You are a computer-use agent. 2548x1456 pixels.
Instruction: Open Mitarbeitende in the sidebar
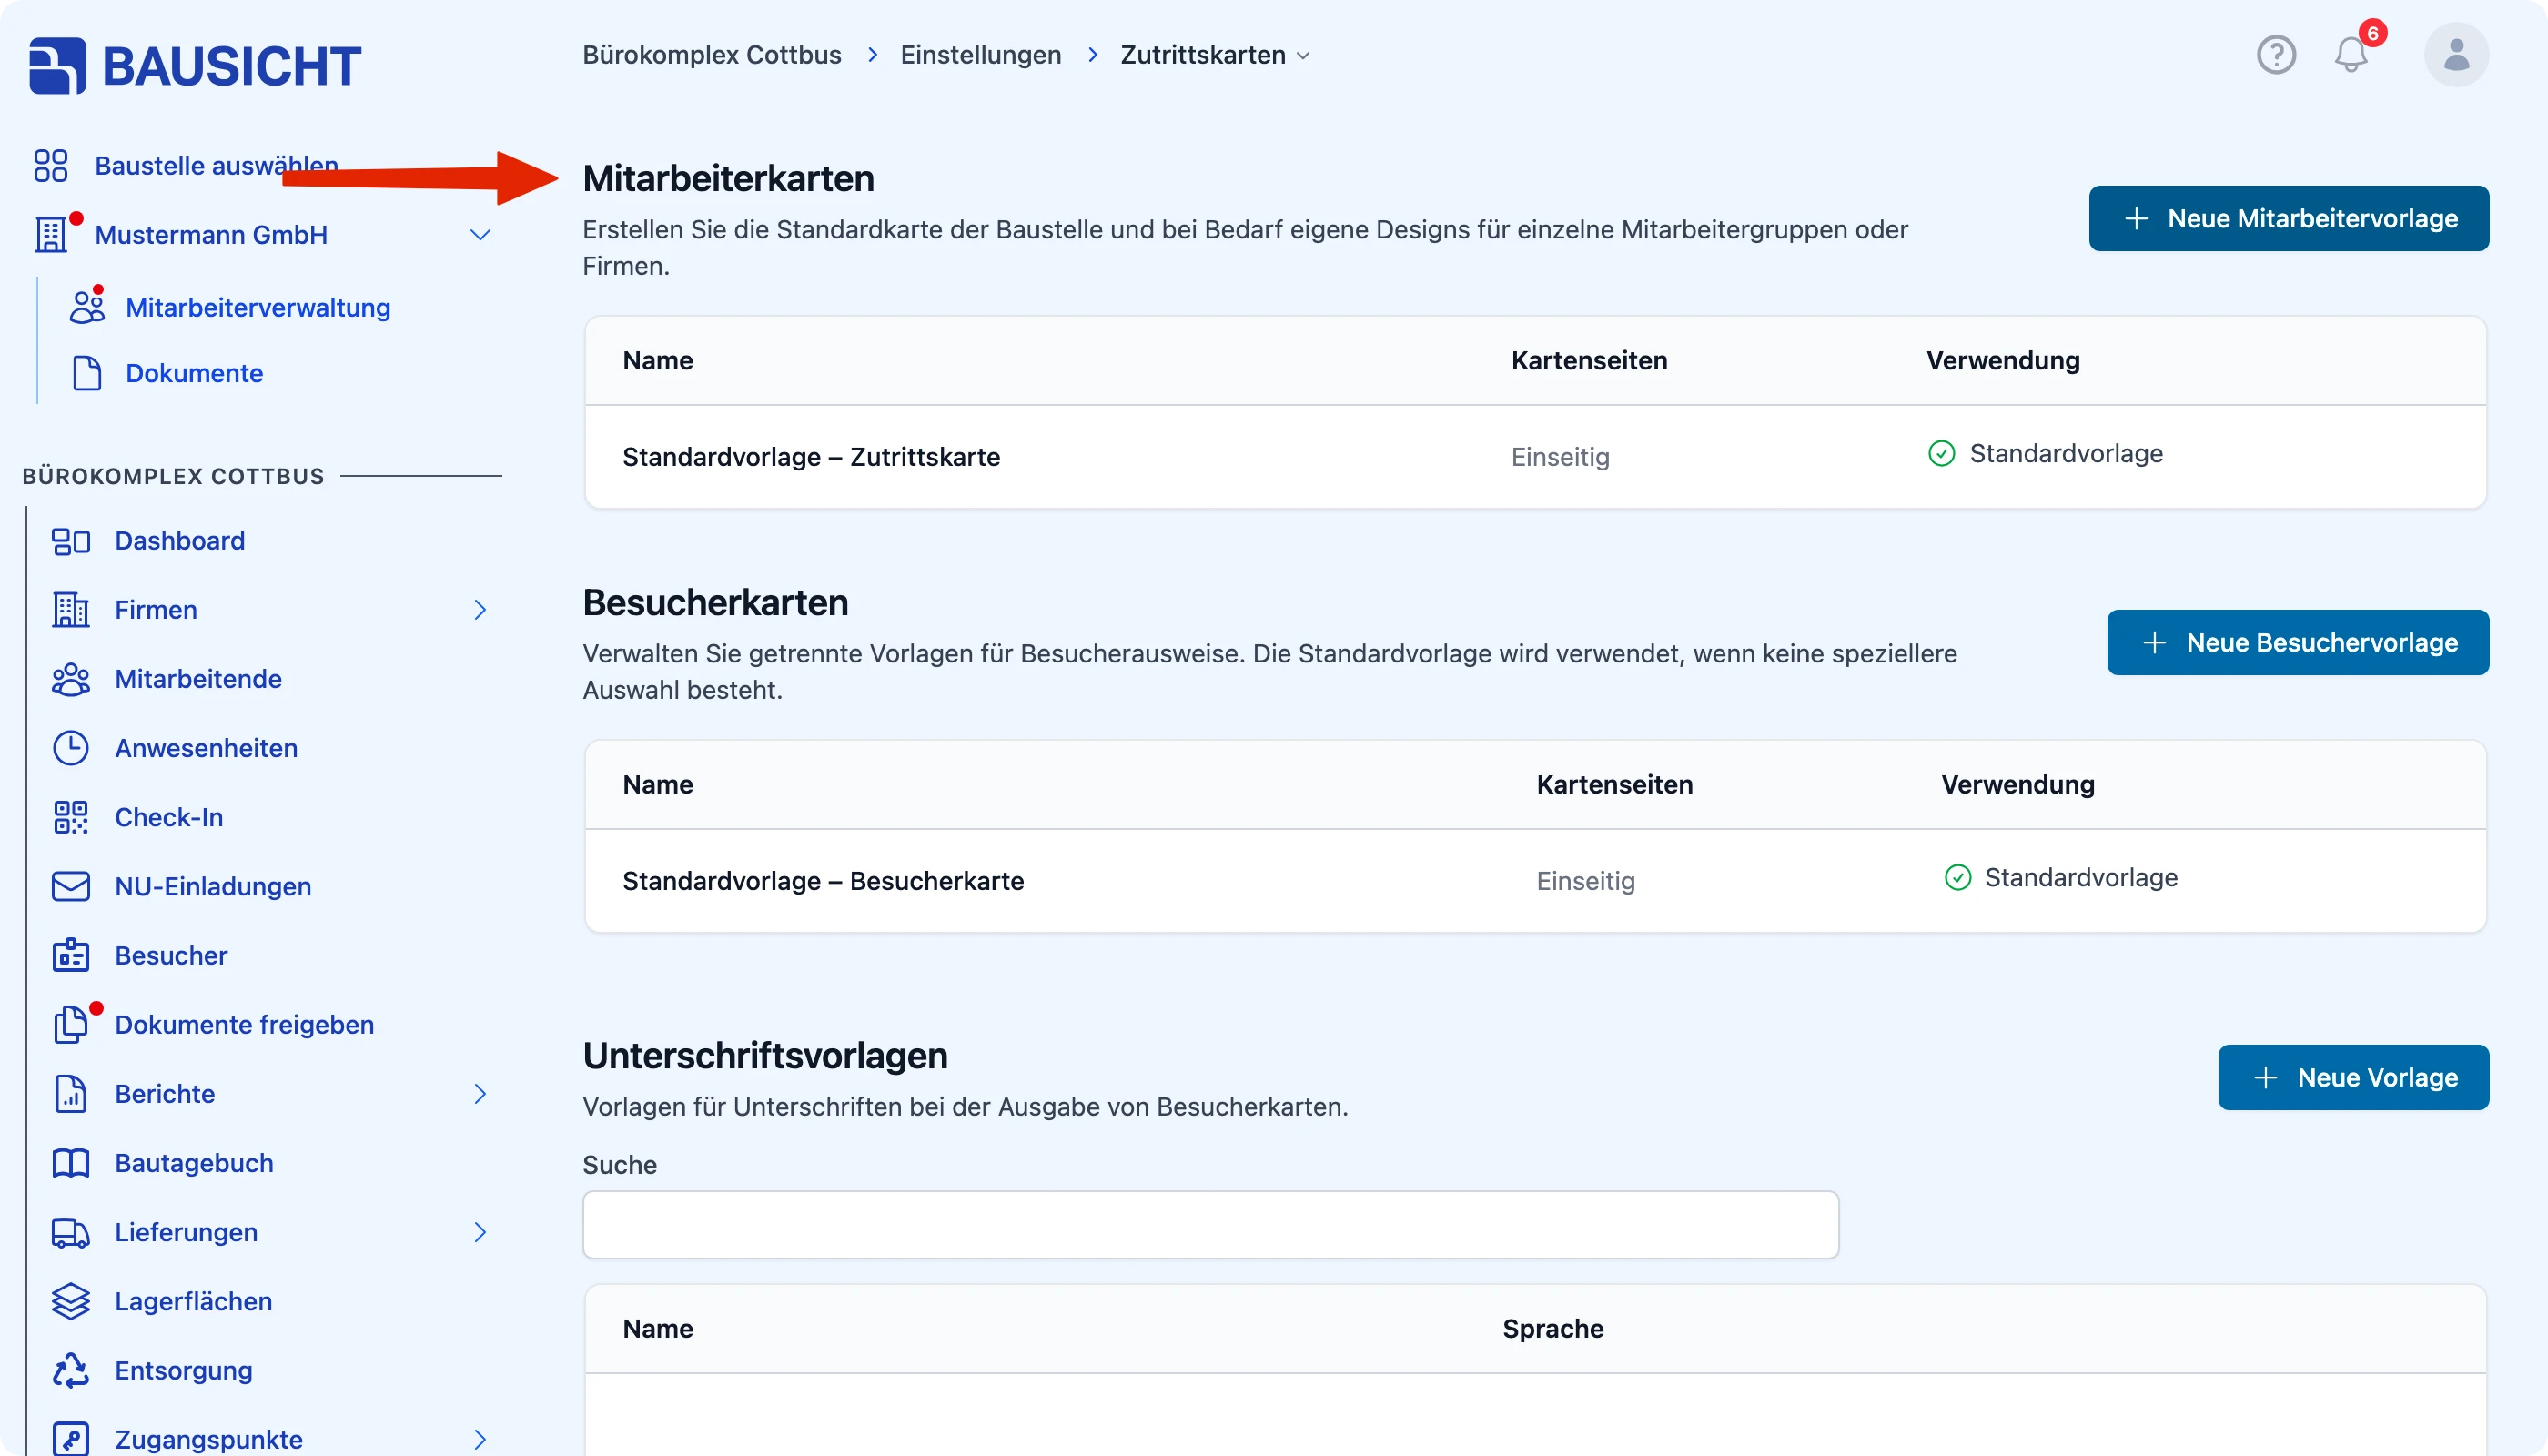198,679
